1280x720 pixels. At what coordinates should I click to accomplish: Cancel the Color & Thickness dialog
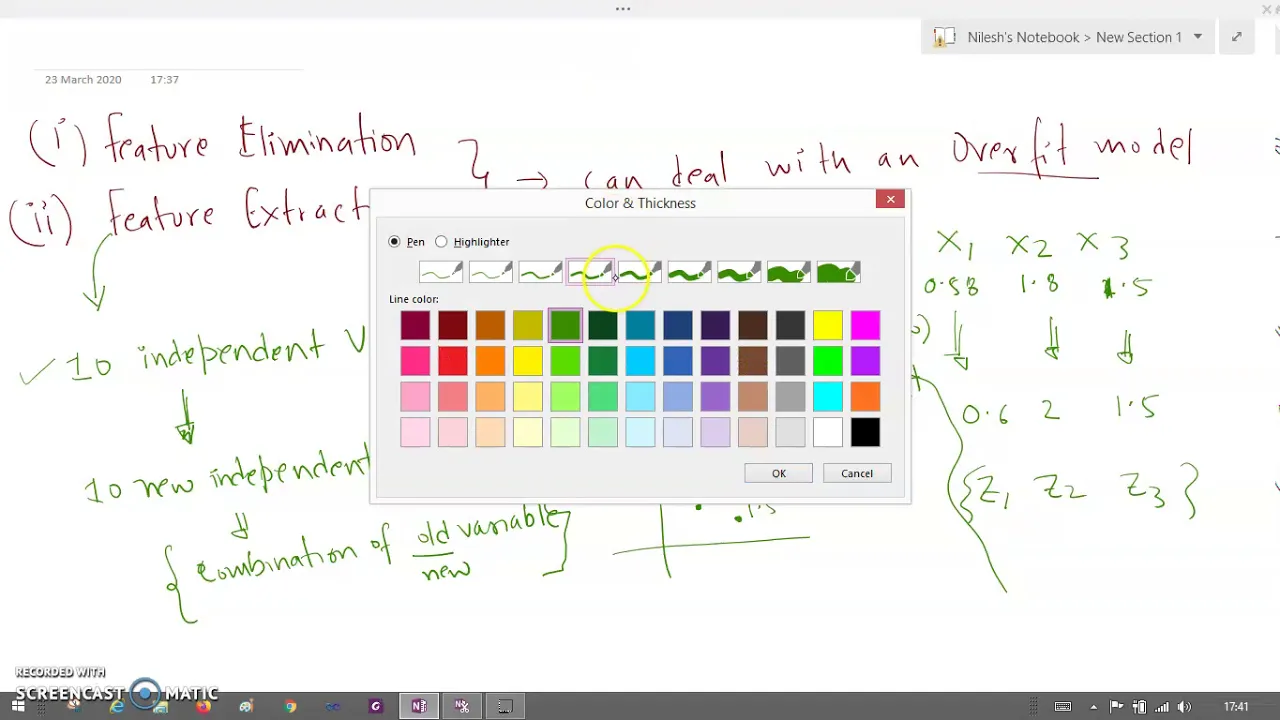click(x=857, y=473)
